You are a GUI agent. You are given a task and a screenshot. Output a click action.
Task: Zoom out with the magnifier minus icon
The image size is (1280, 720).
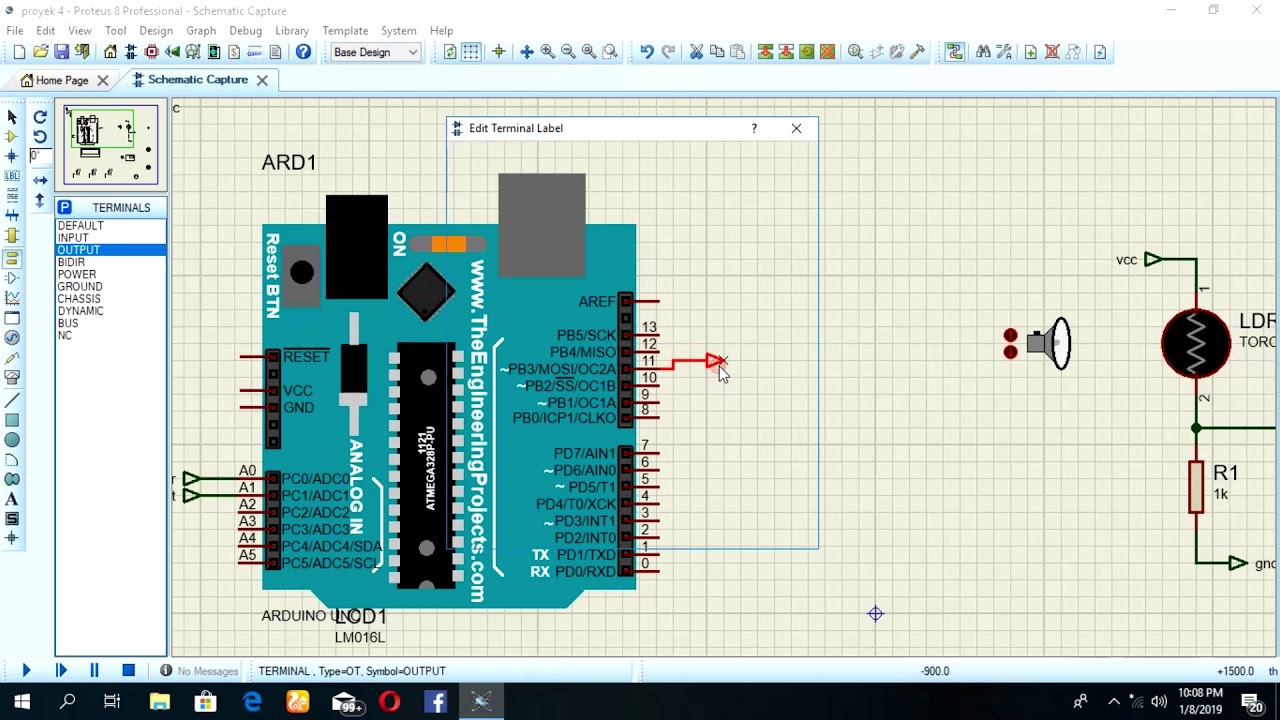click(x=568, y=52)
